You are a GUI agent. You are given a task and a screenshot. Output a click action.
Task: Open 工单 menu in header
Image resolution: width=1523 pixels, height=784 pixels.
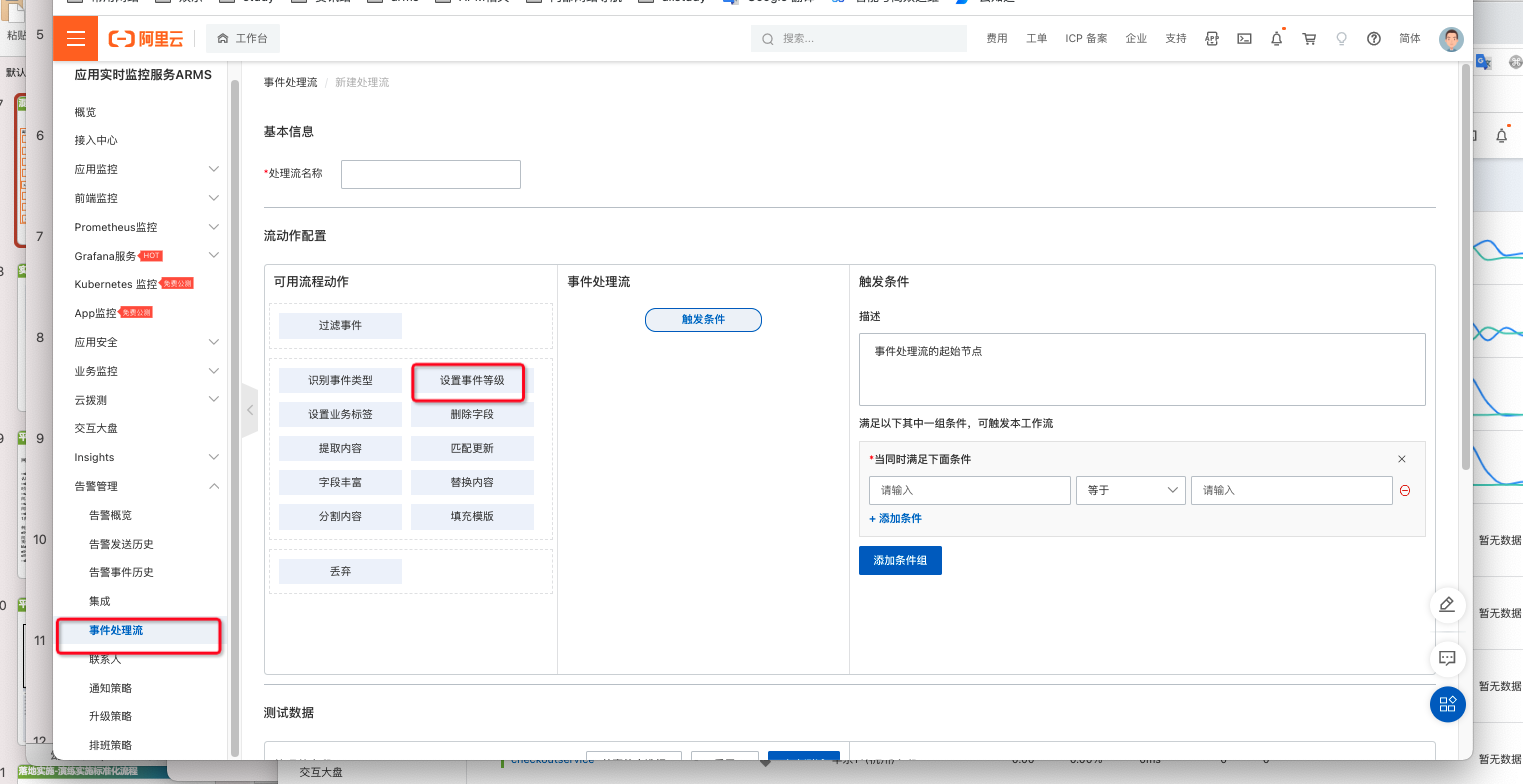point(1037,39)
